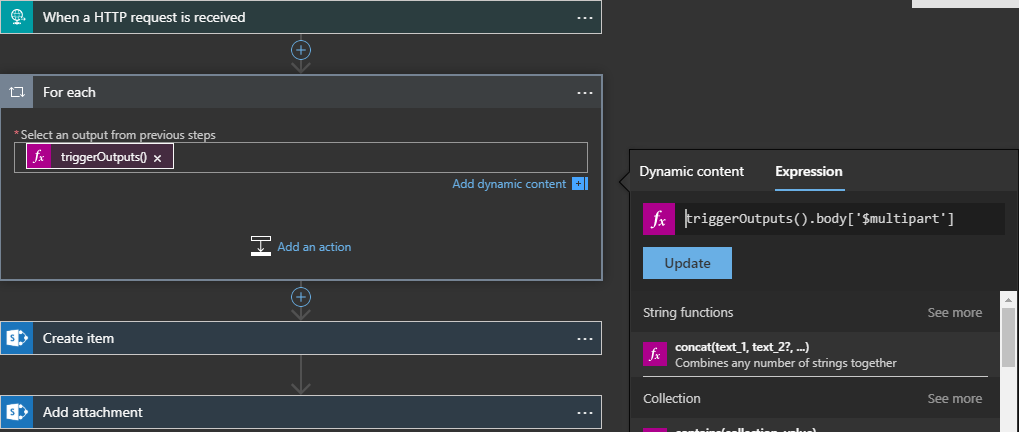The width and height of the screenshot is (1019, 432).
Task: Click the Add an action icon
Action: point(261,246)
